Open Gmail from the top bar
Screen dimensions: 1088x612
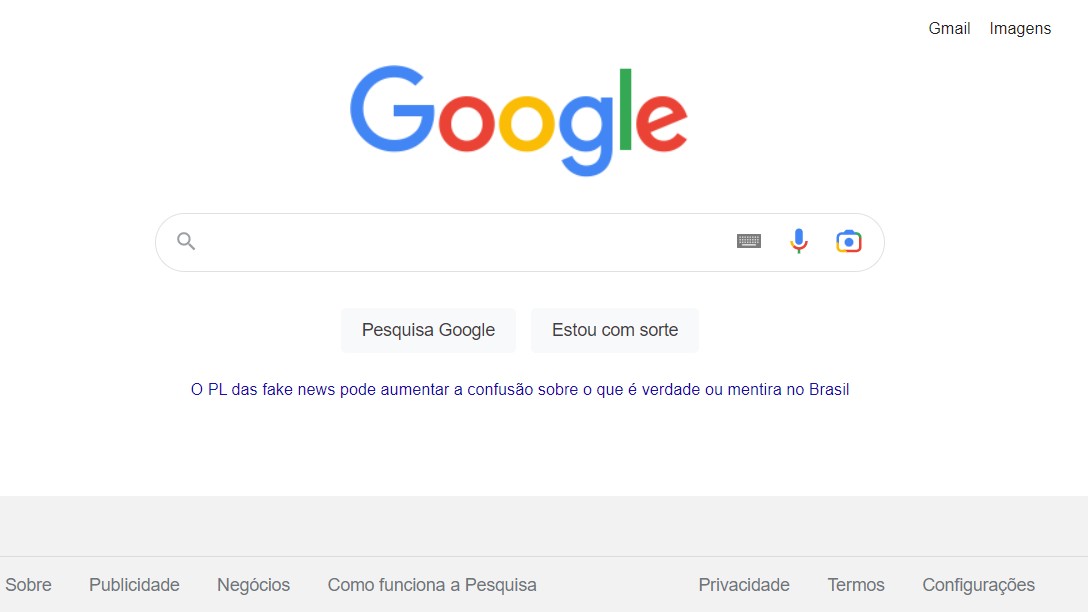click(x=949, y=28)
